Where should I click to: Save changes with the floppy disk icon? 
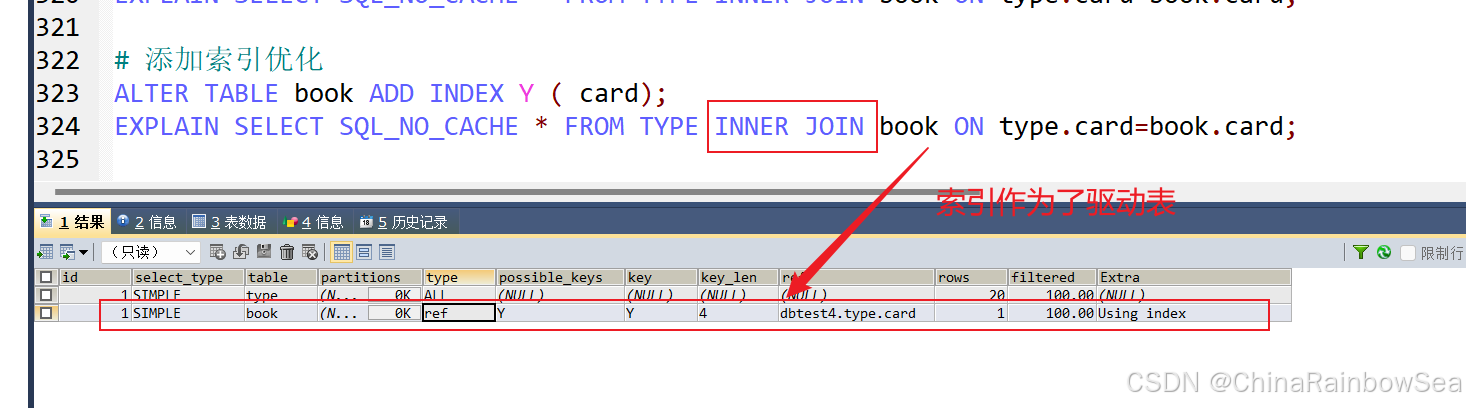click(264, 252)
